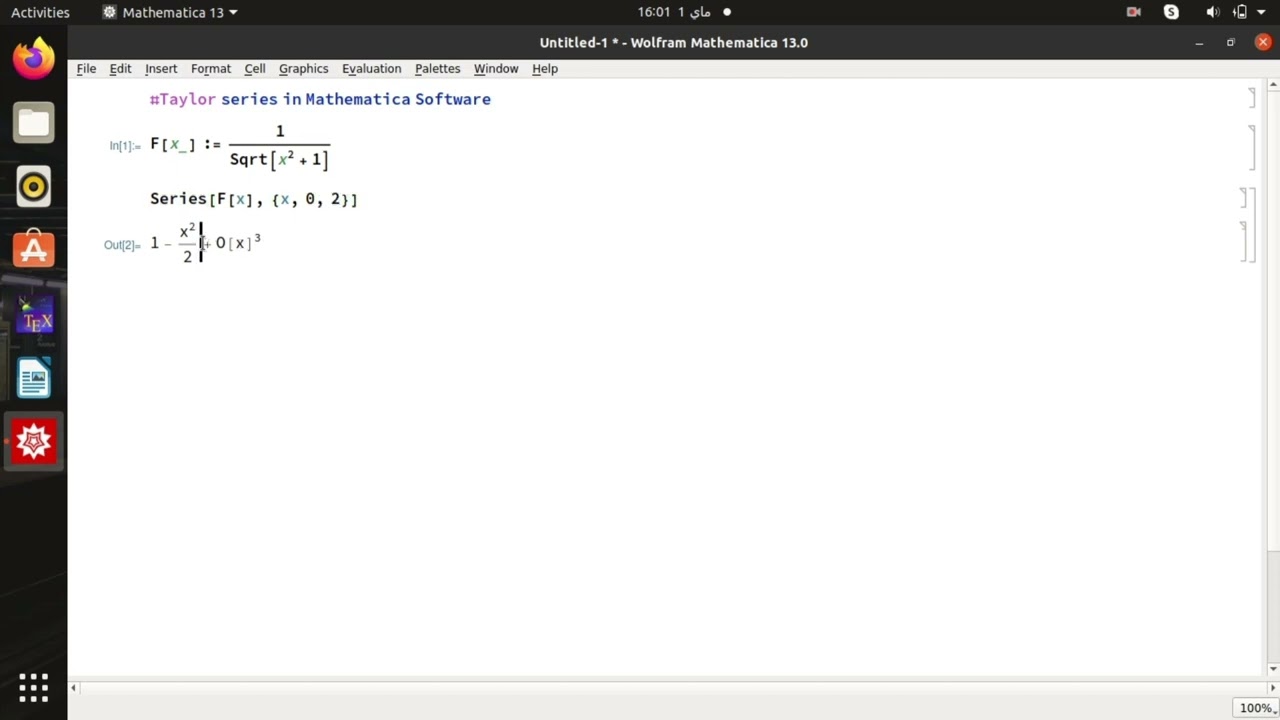1280x720 pixels.
Task: Launch Rhythmbox music player from dock
Action: [33, 187]
